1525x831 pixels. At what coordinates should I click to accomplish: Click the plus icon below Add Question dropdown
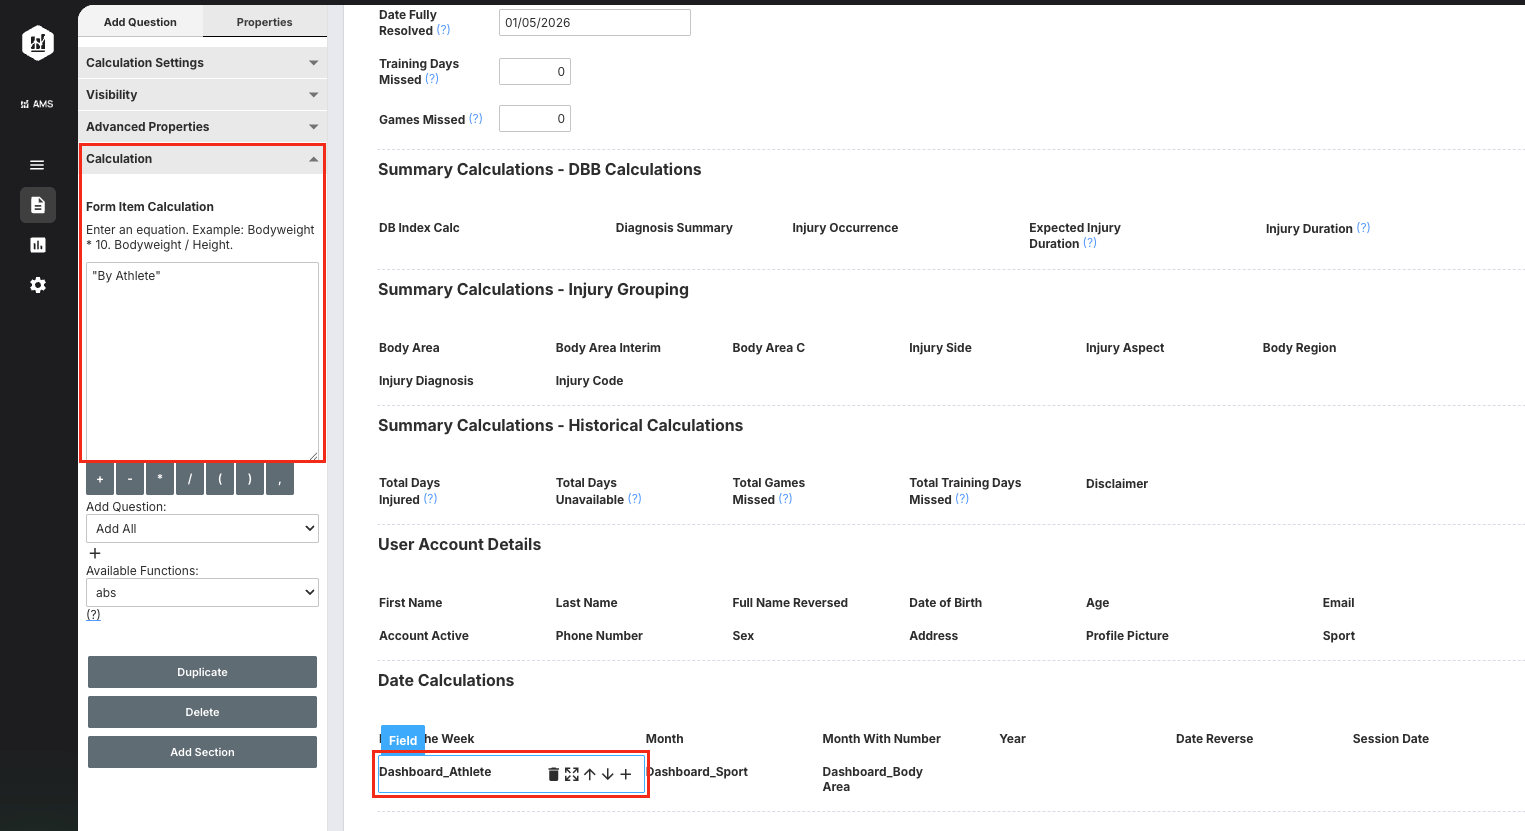[95, 553]
